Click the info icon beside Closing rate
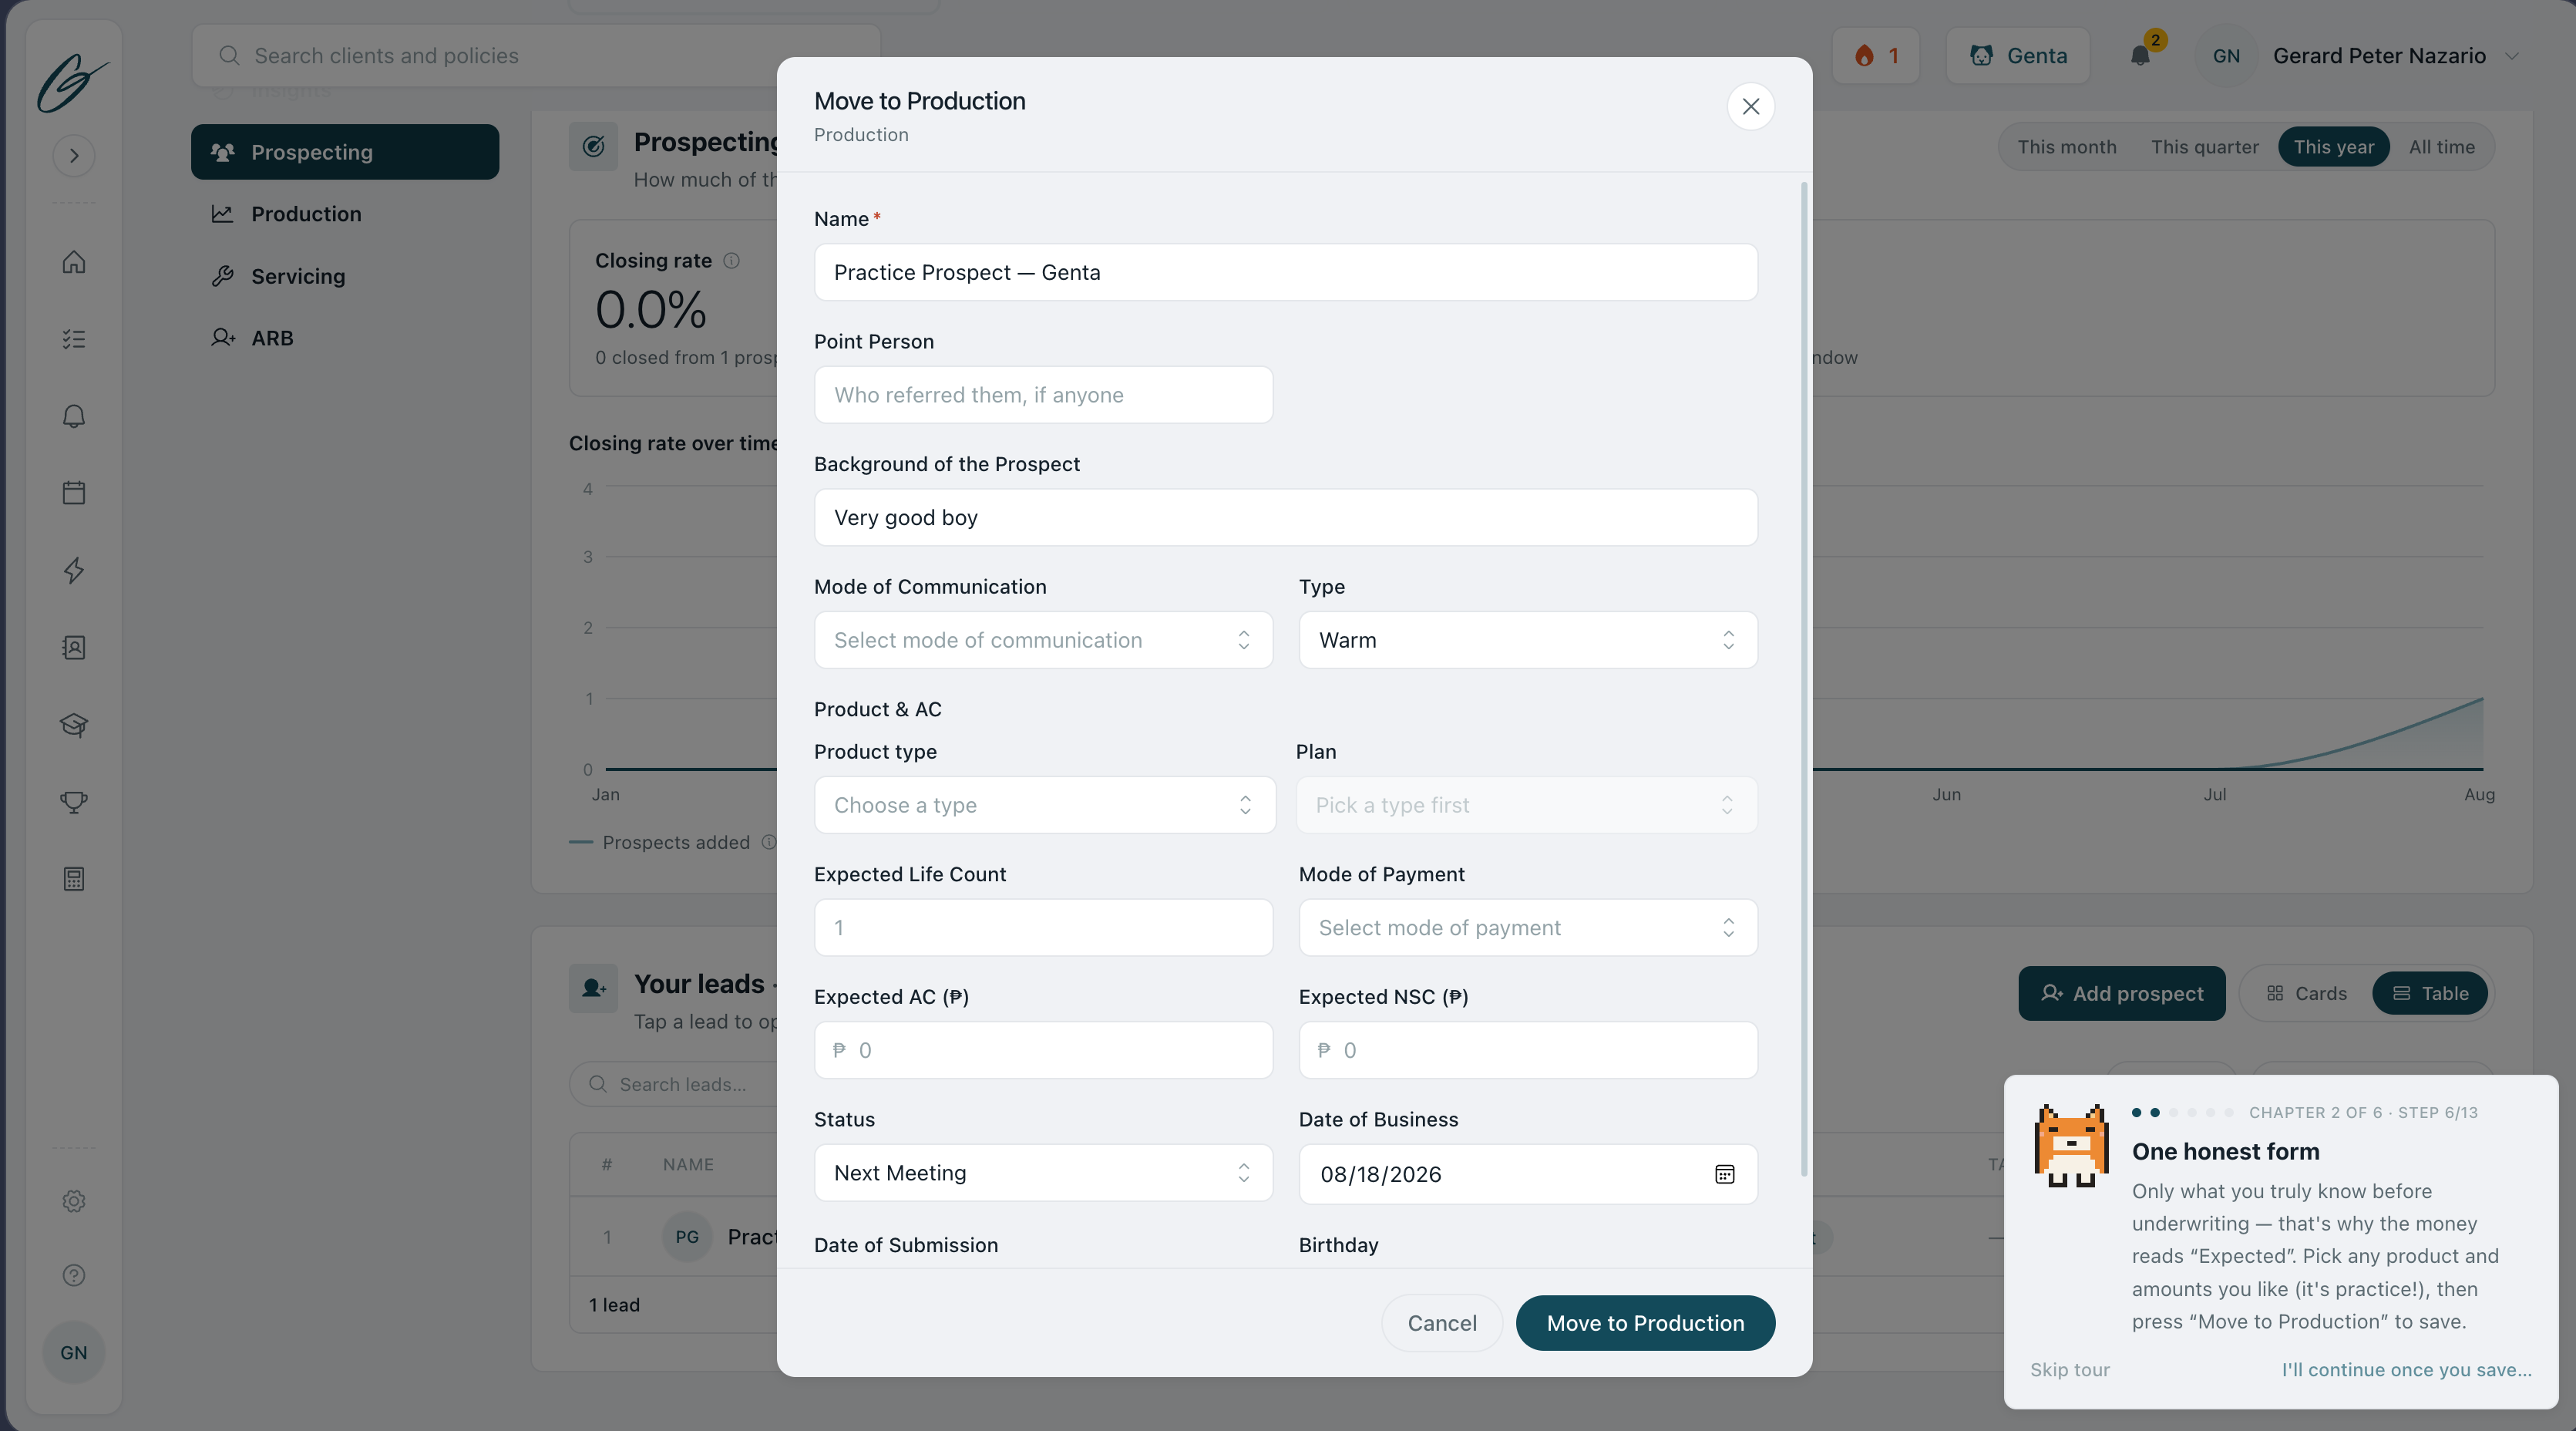Screen dimensions: 2576x1431 click(732, 261)
